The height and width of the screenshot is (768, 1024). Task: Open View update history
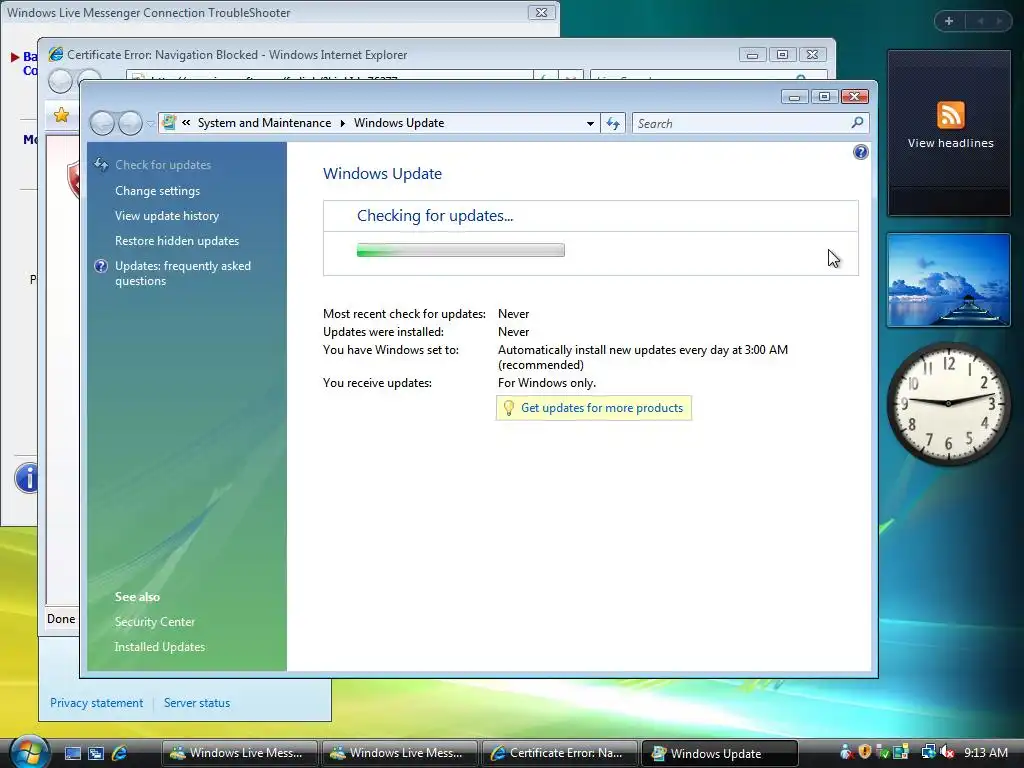point(167,216)
